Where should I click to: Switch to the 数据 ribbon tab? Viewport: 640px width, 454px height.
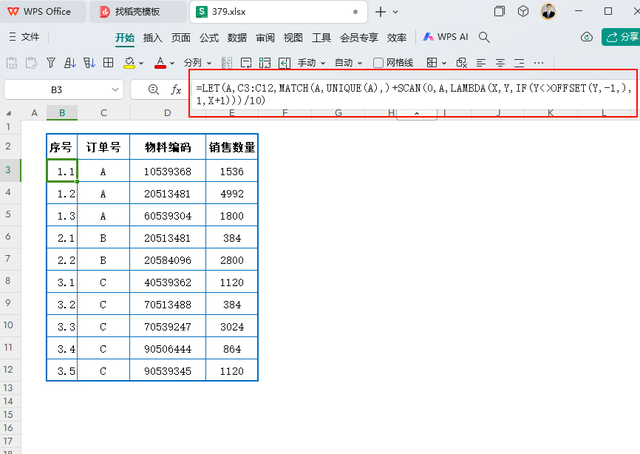click(x=237, y=38)
